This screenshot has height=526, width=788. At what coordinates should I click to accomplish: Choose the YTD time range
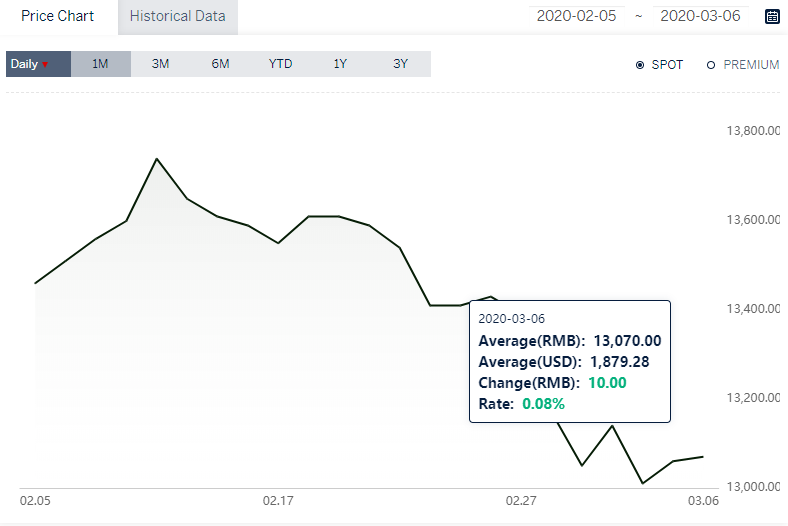tap(280, 64)
